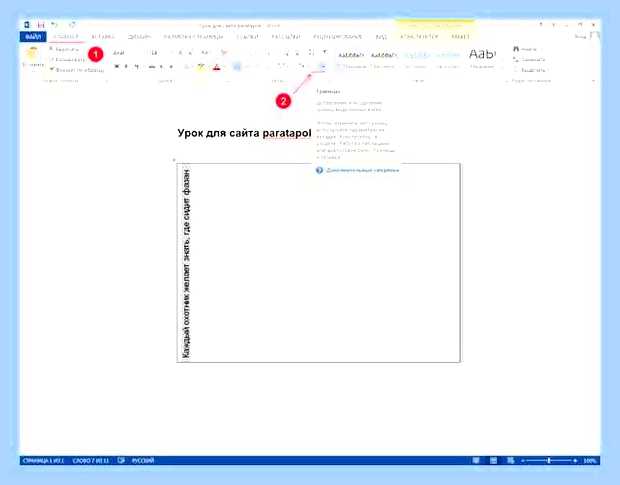Open the shading color dropdown
Viewport: 620px width, 485px height.
[302, 67]
